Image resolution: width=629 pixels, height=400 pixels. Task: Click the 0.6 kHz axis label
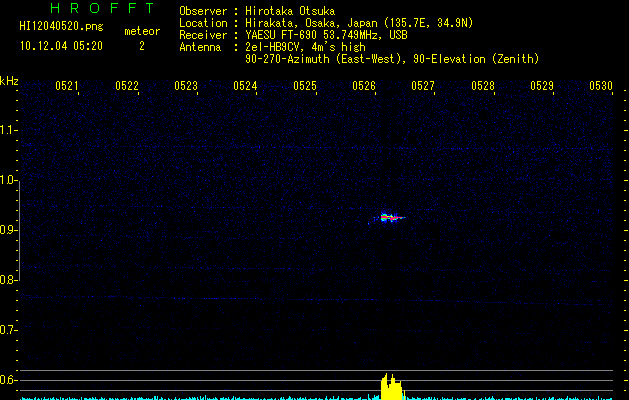pyautogui.click(x=8, y=380)
